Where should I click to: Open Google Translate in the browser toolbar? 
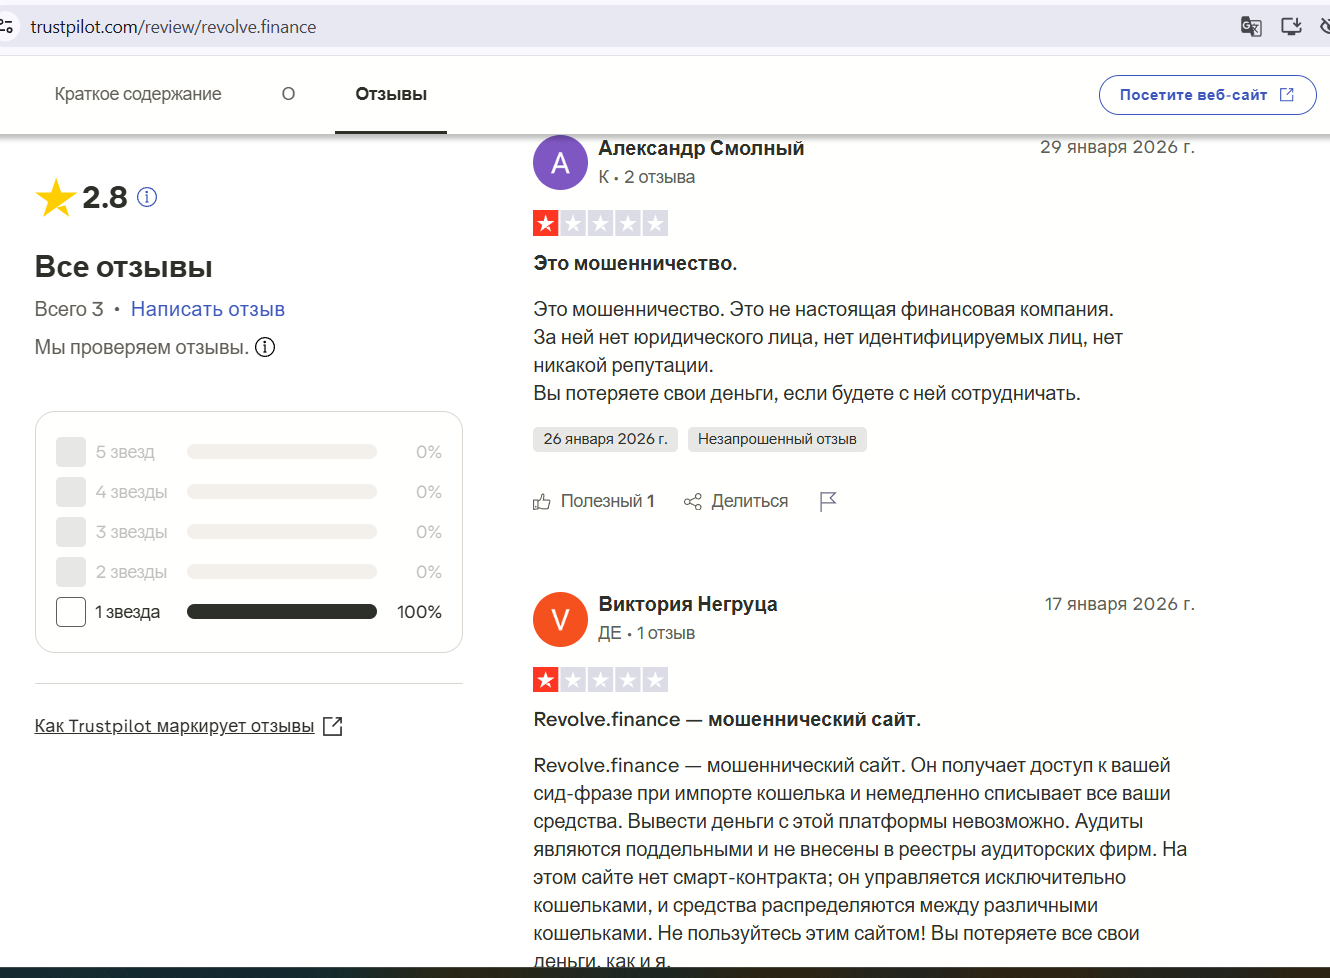click(1250, 26)
